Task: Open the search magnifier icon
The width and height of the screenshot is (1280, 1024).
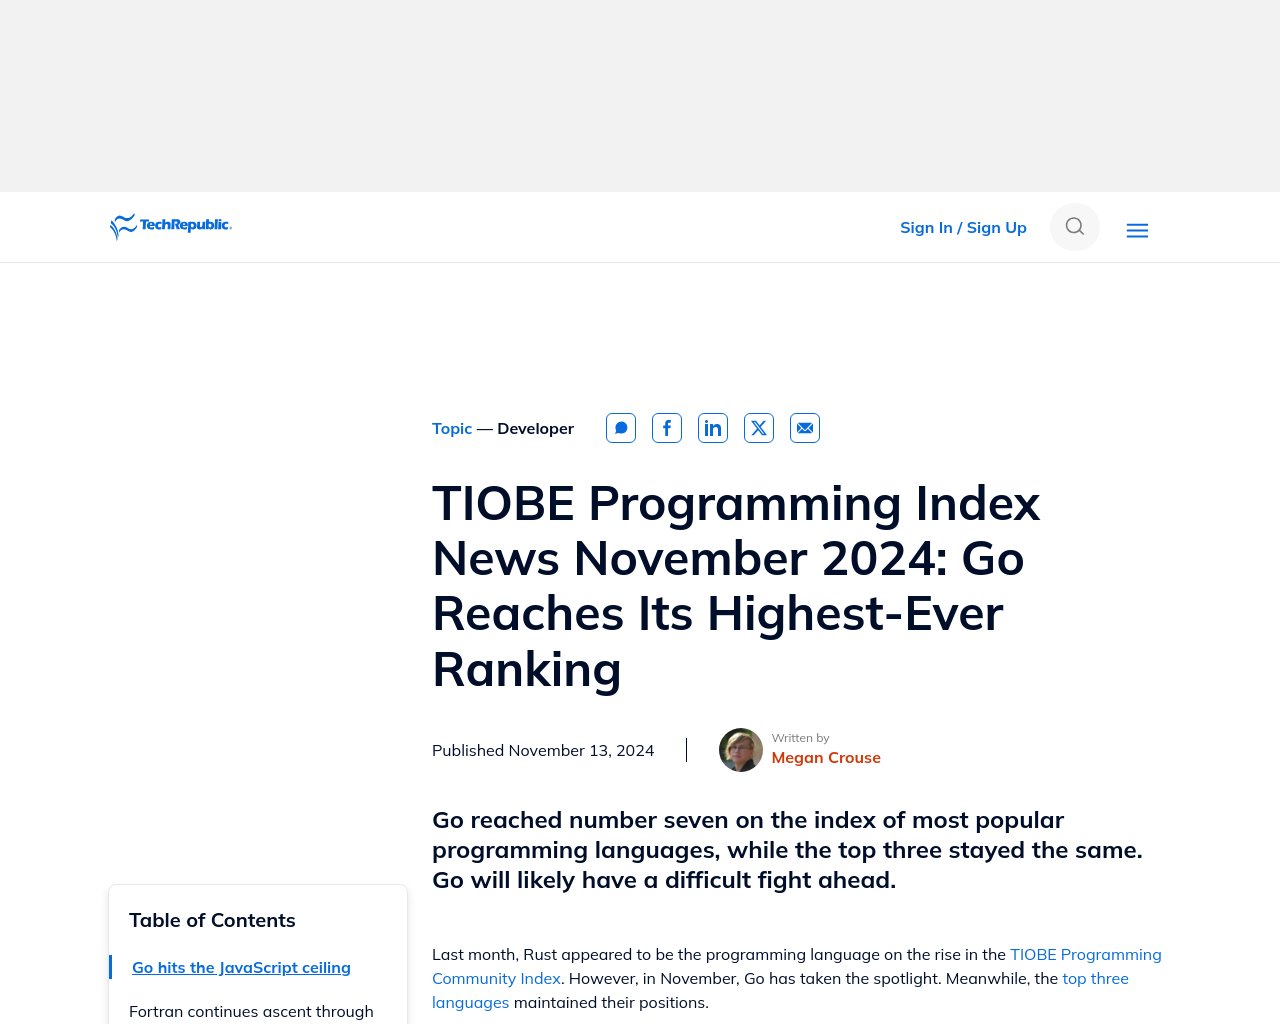Action: click(x=1074, y=227)
